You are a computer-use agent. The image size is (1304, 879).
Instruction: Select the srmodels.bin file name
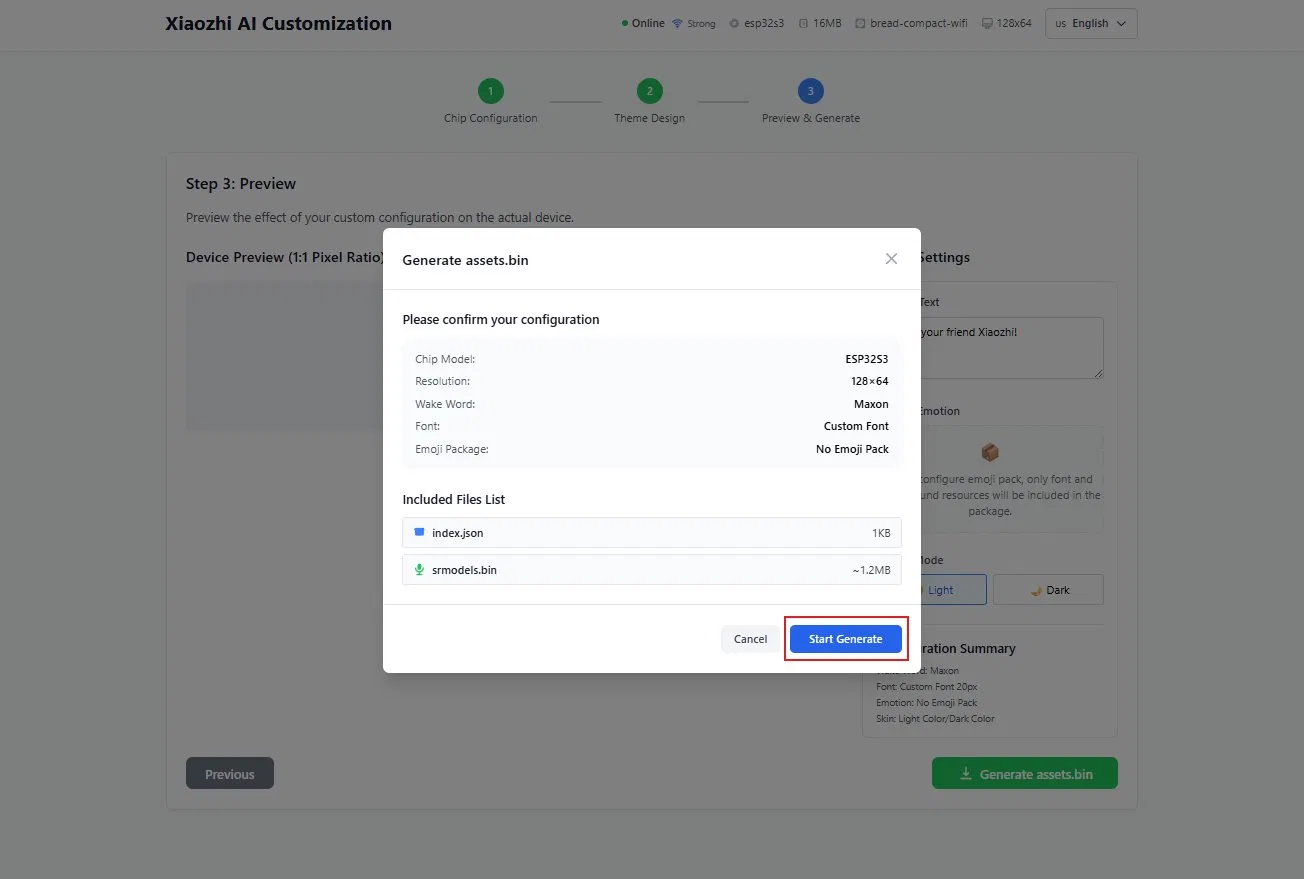(x=464, y=570)
